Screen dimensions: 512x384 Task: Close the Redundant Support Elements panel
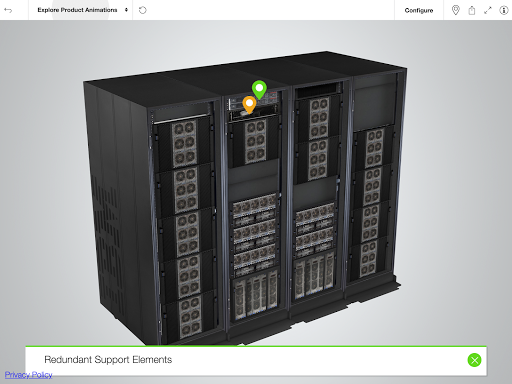coord(474,360)
